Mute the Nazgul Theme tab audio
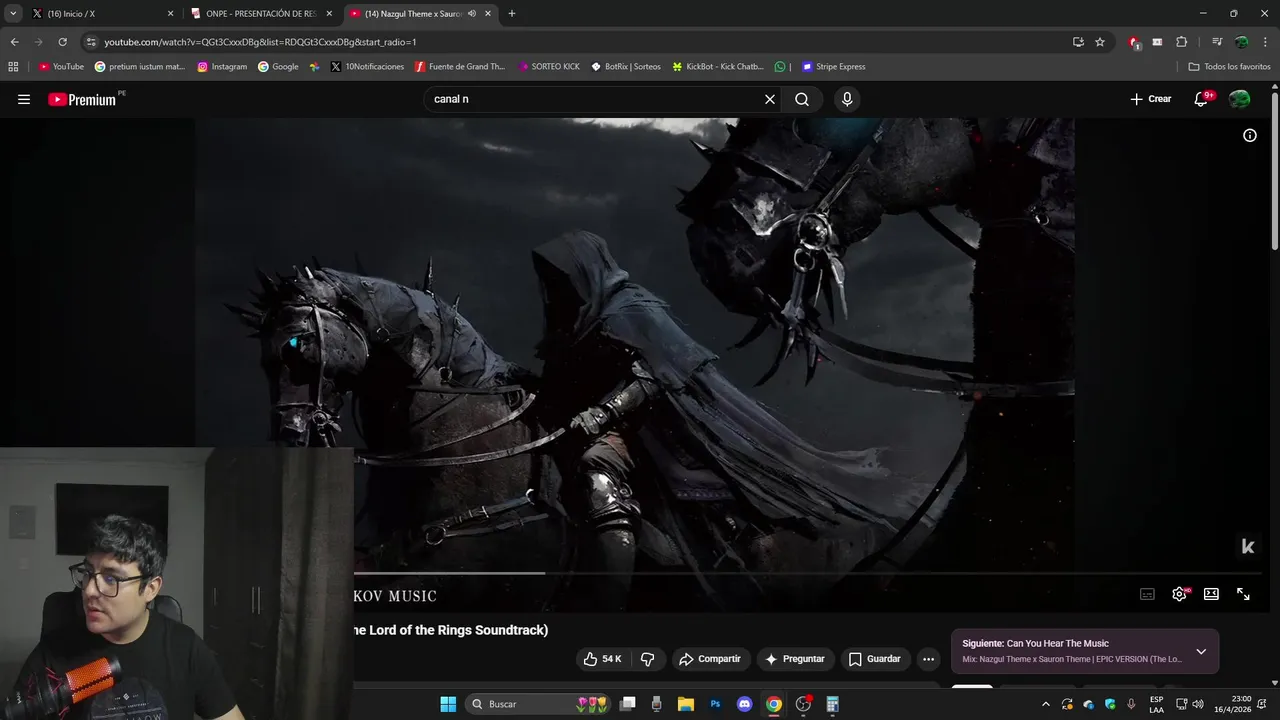 472,14
